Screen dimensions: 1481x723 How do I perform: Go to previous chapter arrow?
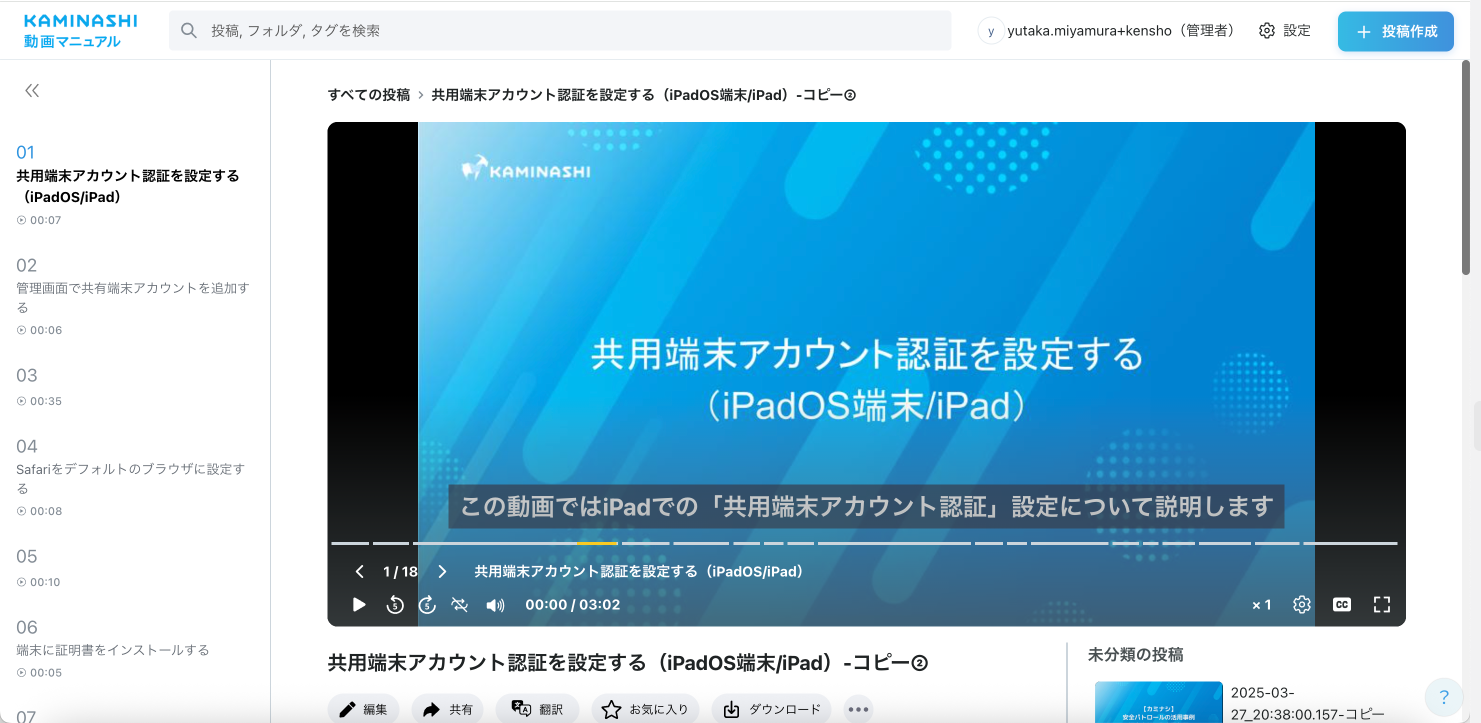360,572
